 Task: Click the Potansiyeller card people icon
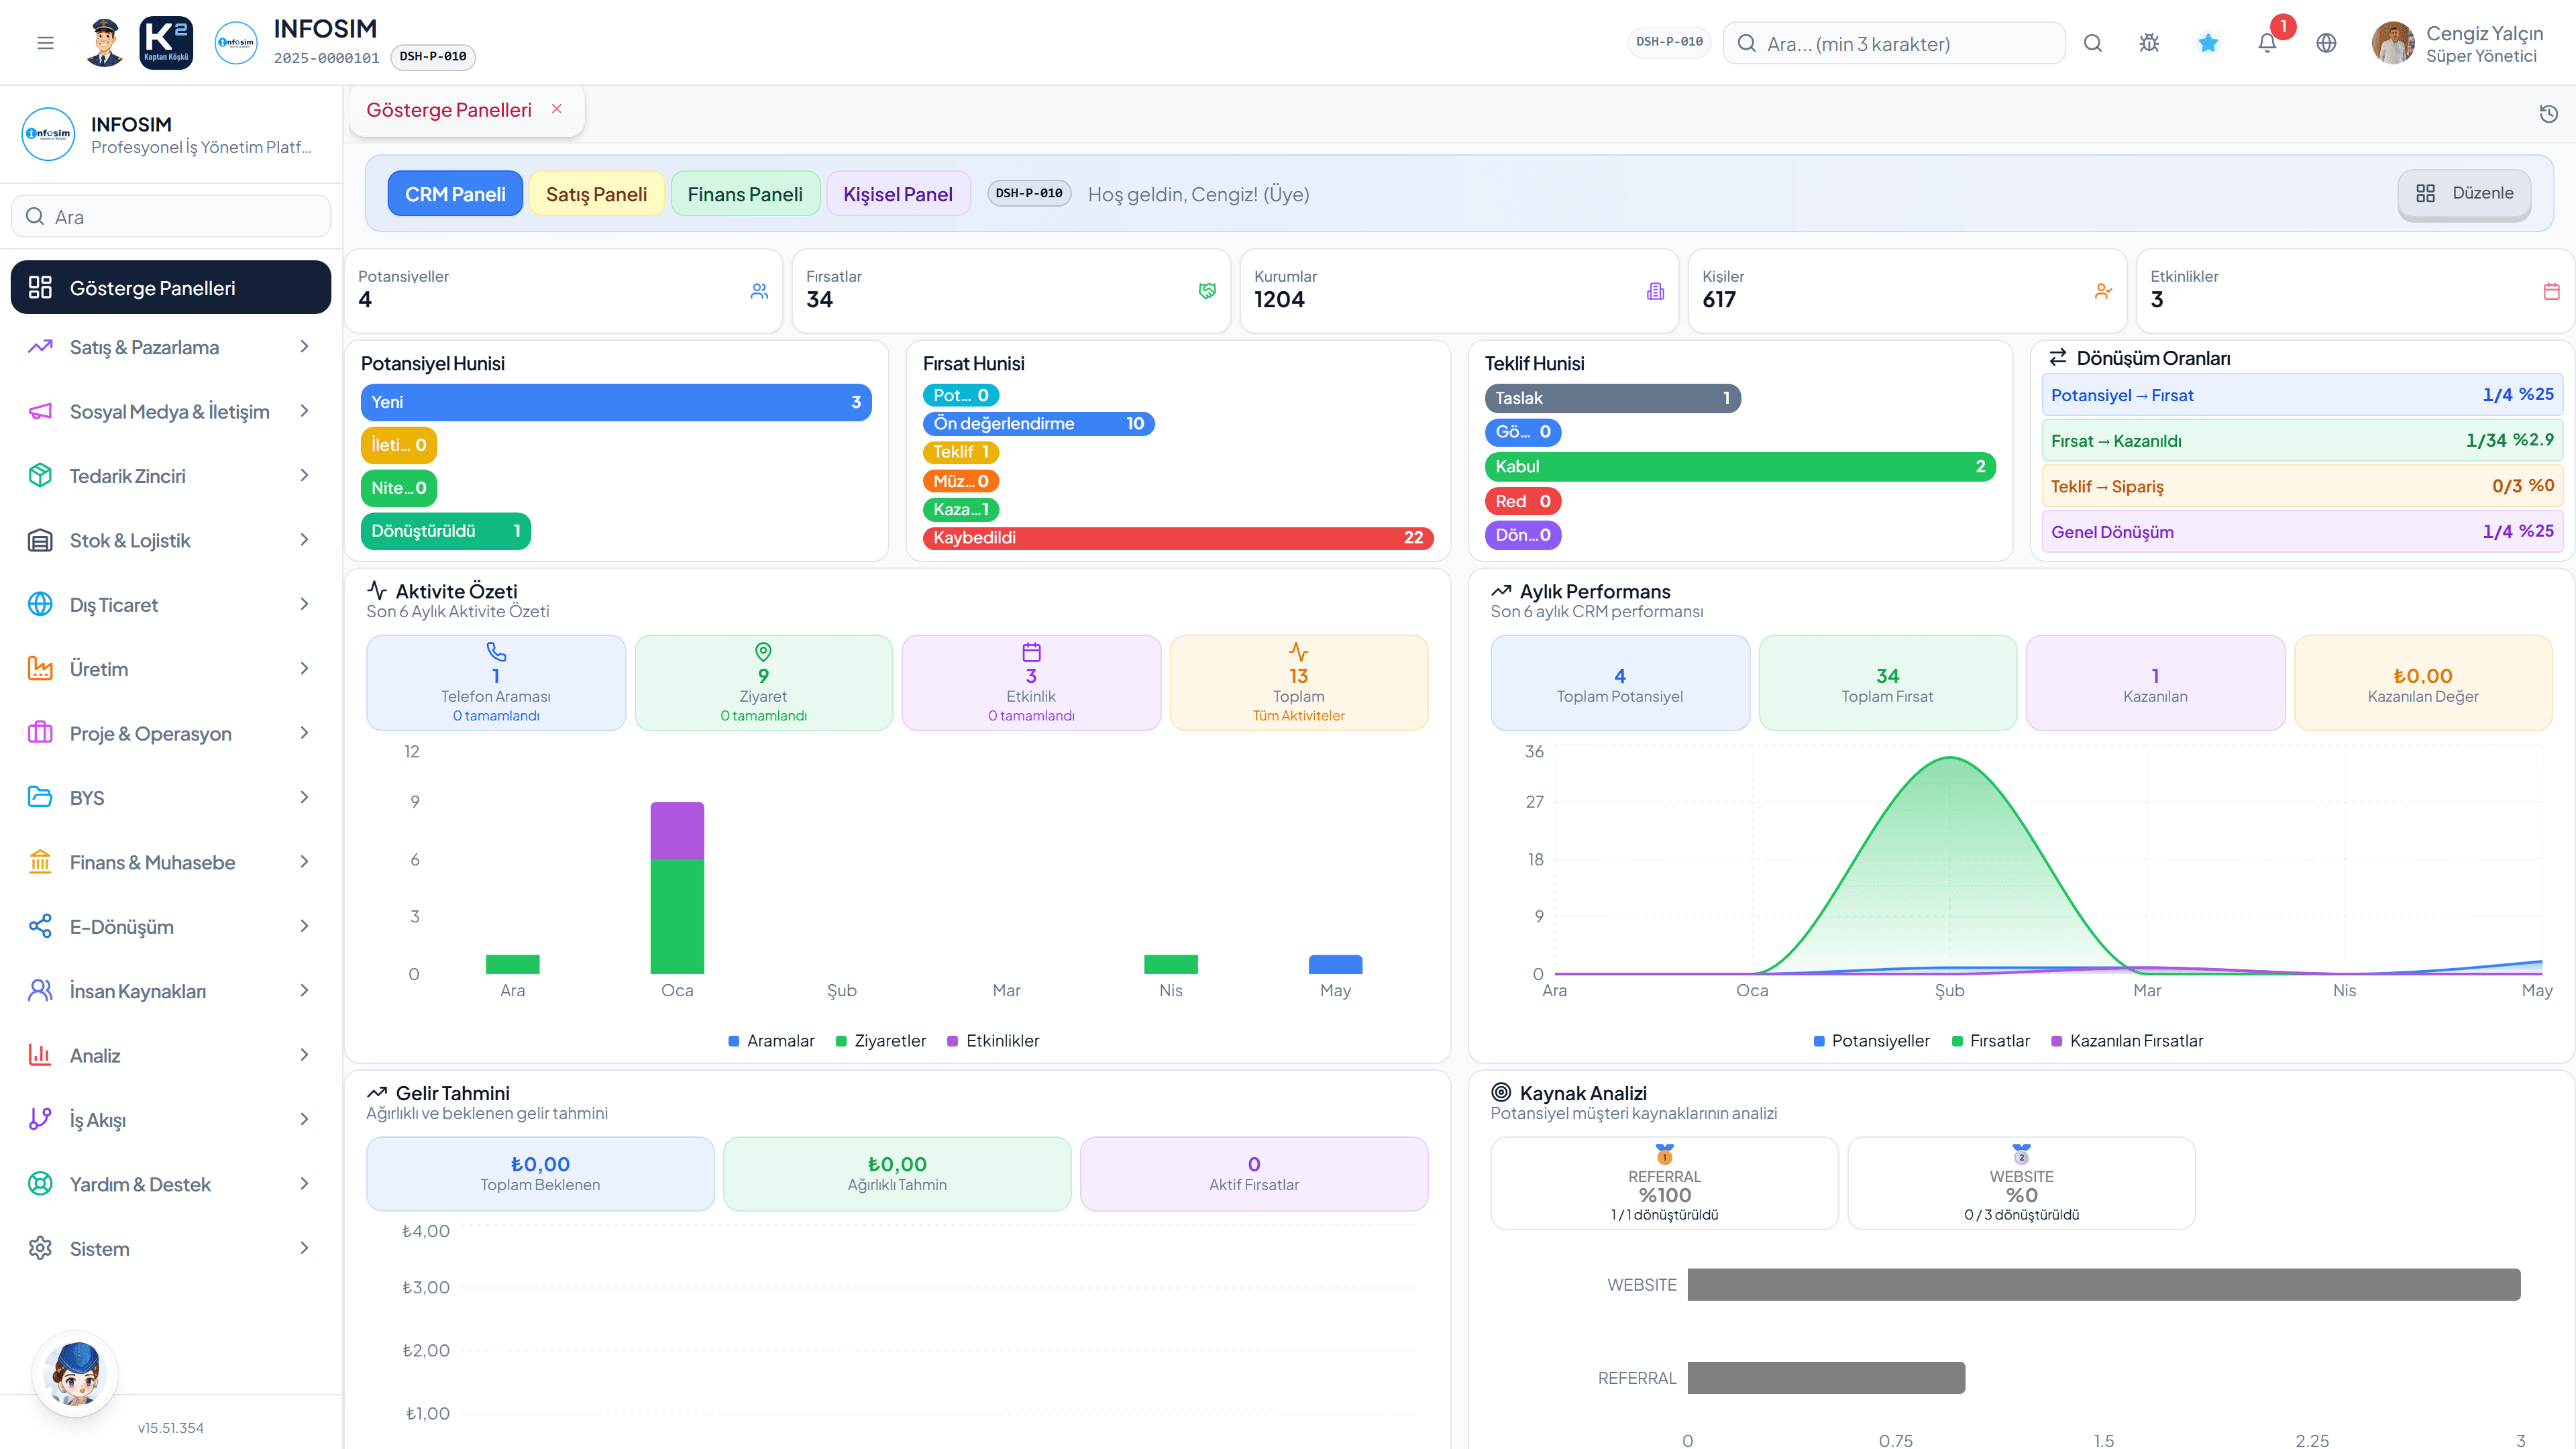coord(759,291)
